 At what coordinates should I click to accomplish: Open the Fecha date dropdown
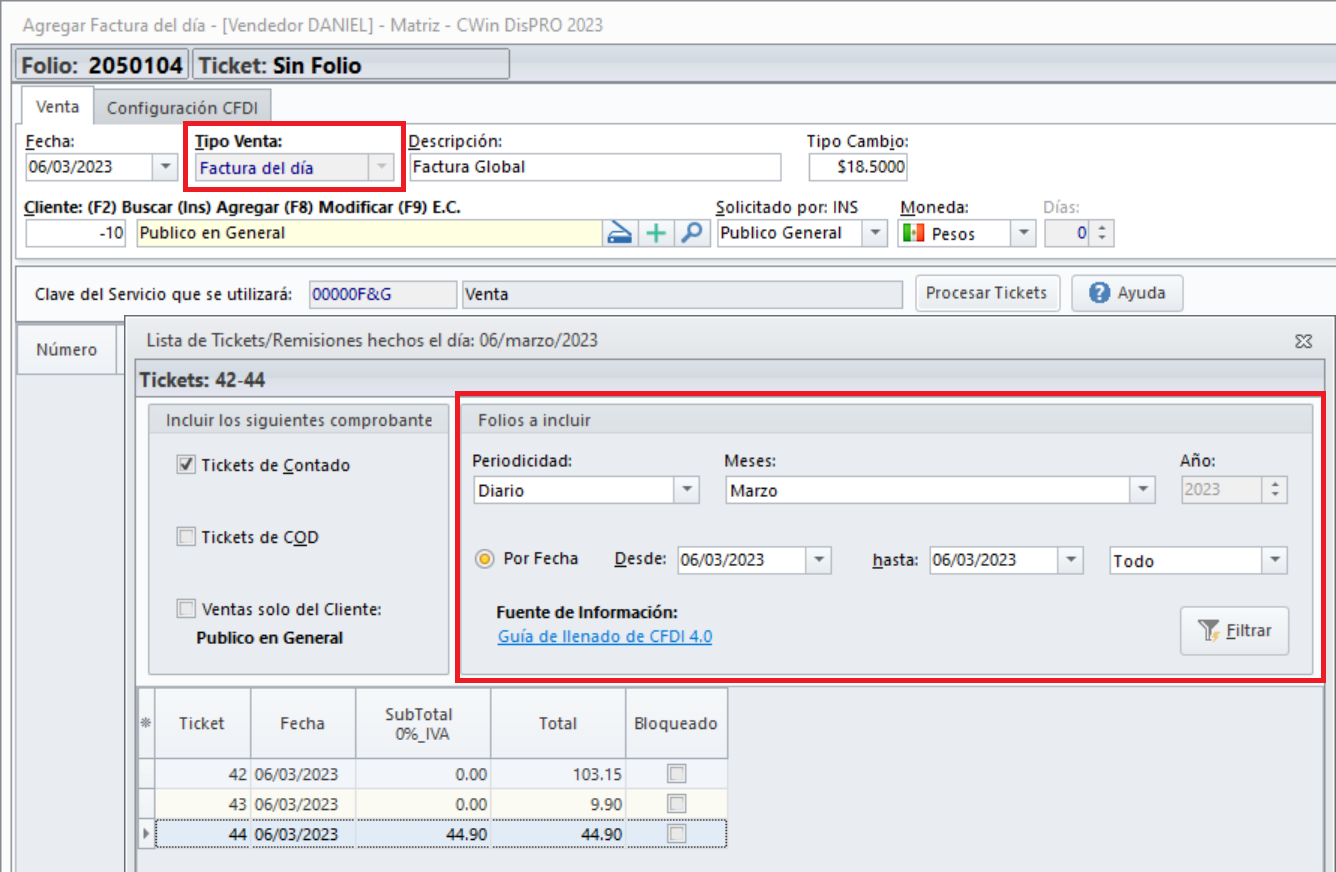tap(165, 167)
